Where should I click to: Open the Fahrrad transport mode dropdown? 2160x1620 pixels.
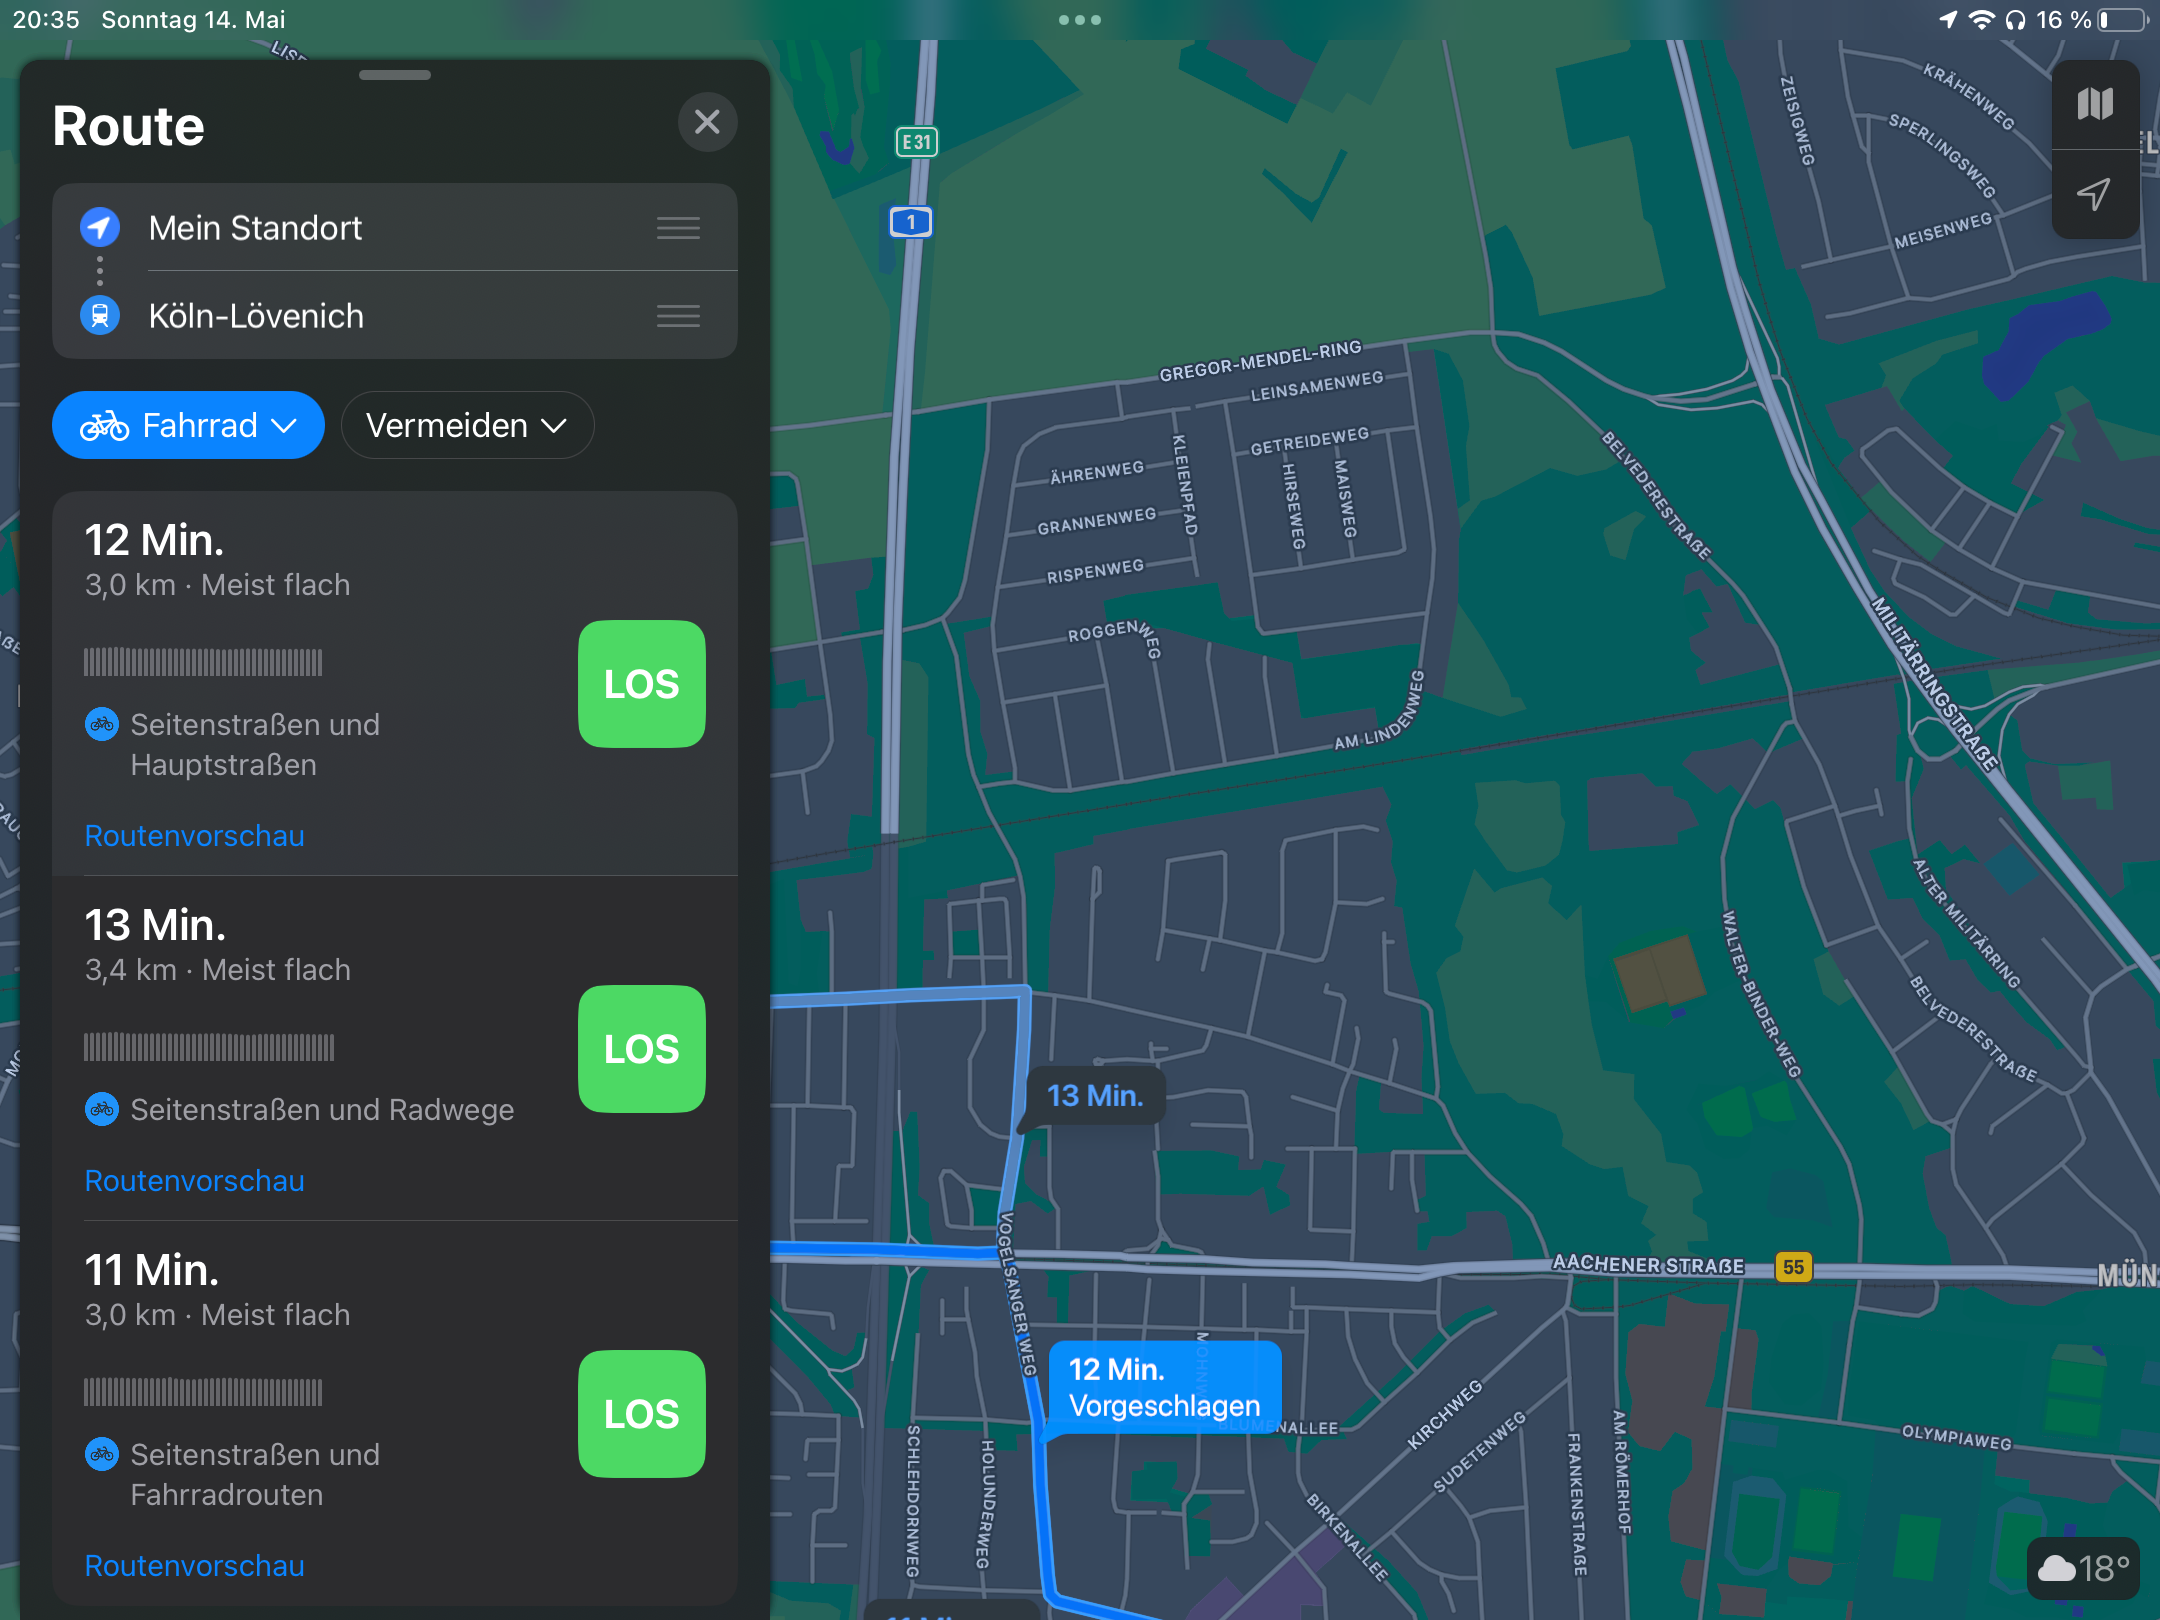tap(188, 425)
